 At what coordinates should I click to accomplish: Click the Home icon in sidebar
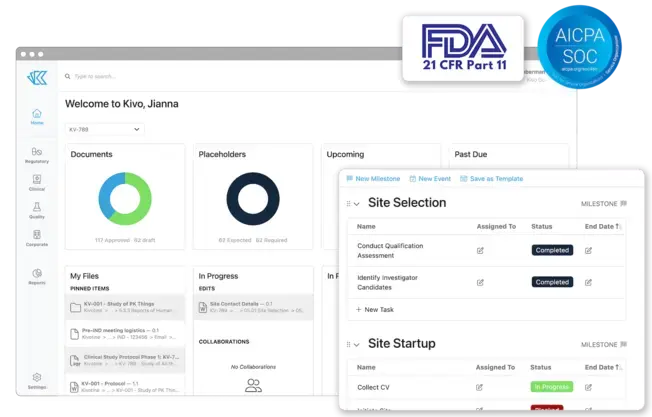click(x=37, y=116)
